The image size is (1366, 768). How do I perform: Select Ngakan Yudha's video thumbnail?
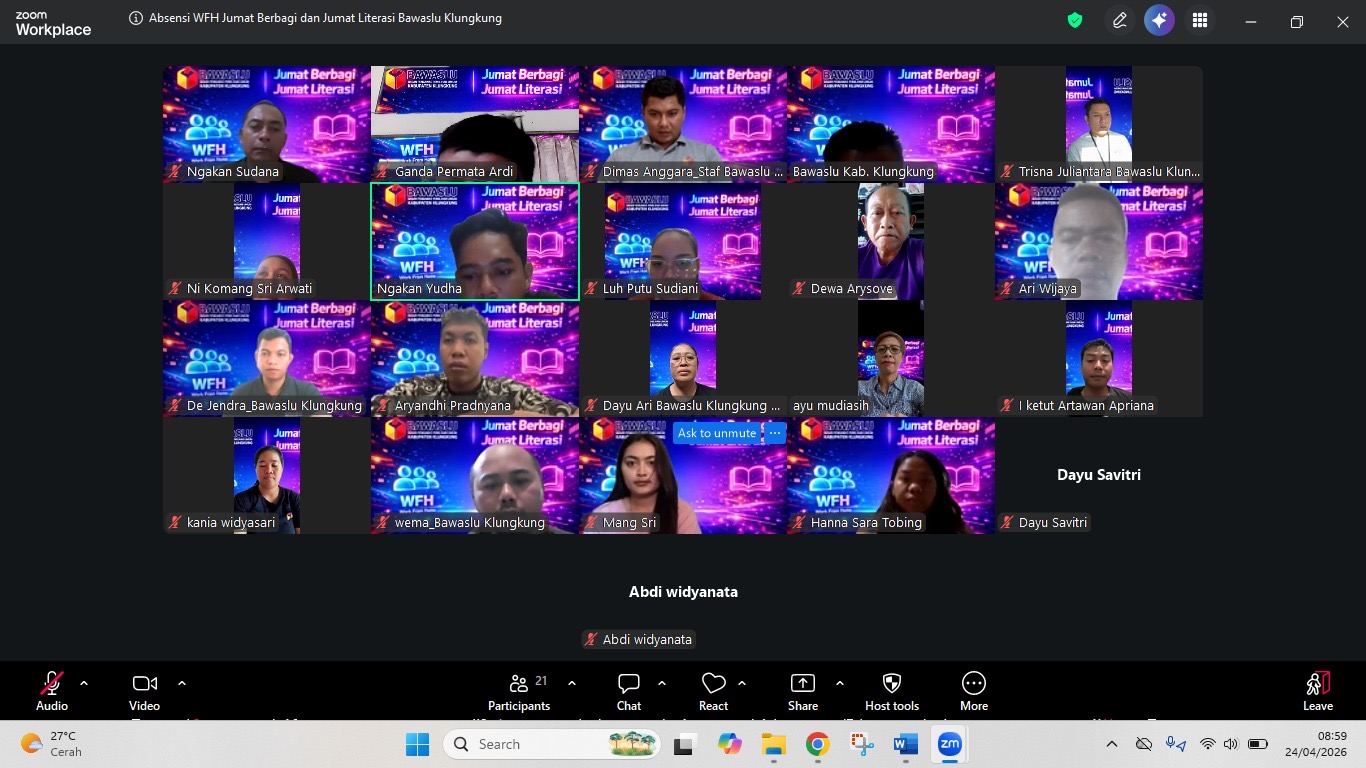[474, 240]
